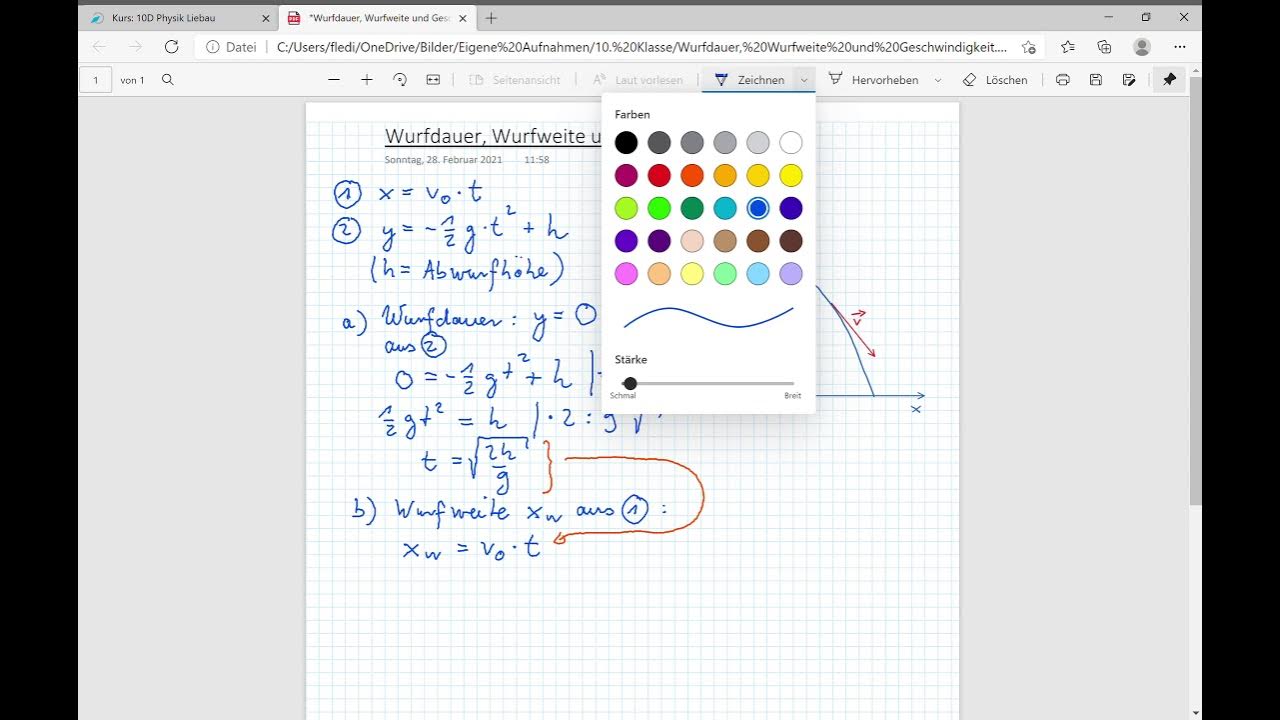Image resolution: width=1280 pixels, height=720 pixels.
Task: Close the Wurfdauer PDF tab
Action: pos(462,18)
